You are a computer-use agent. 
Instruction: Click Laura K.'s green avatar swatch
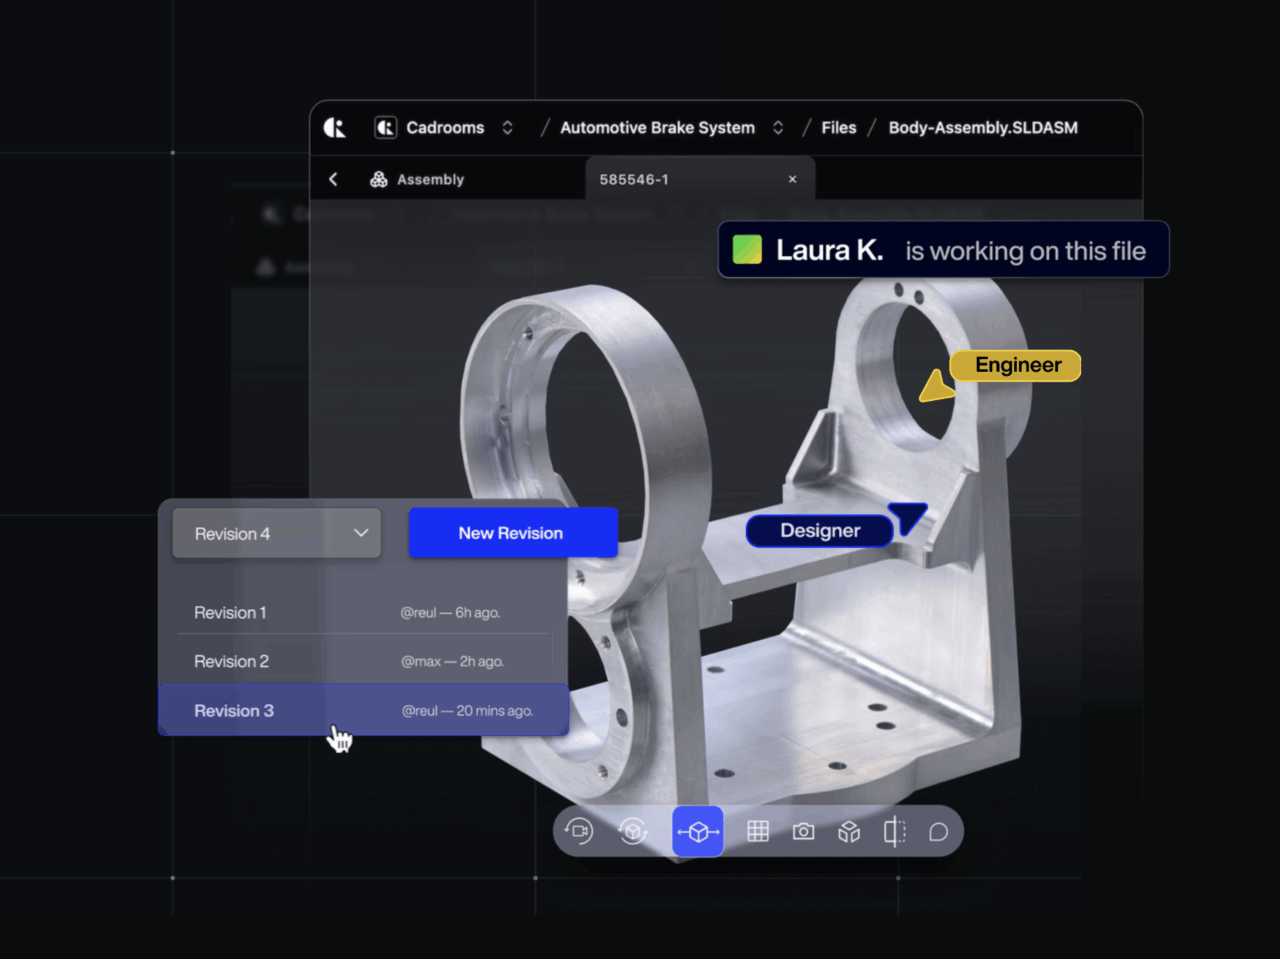coord(748,249)
